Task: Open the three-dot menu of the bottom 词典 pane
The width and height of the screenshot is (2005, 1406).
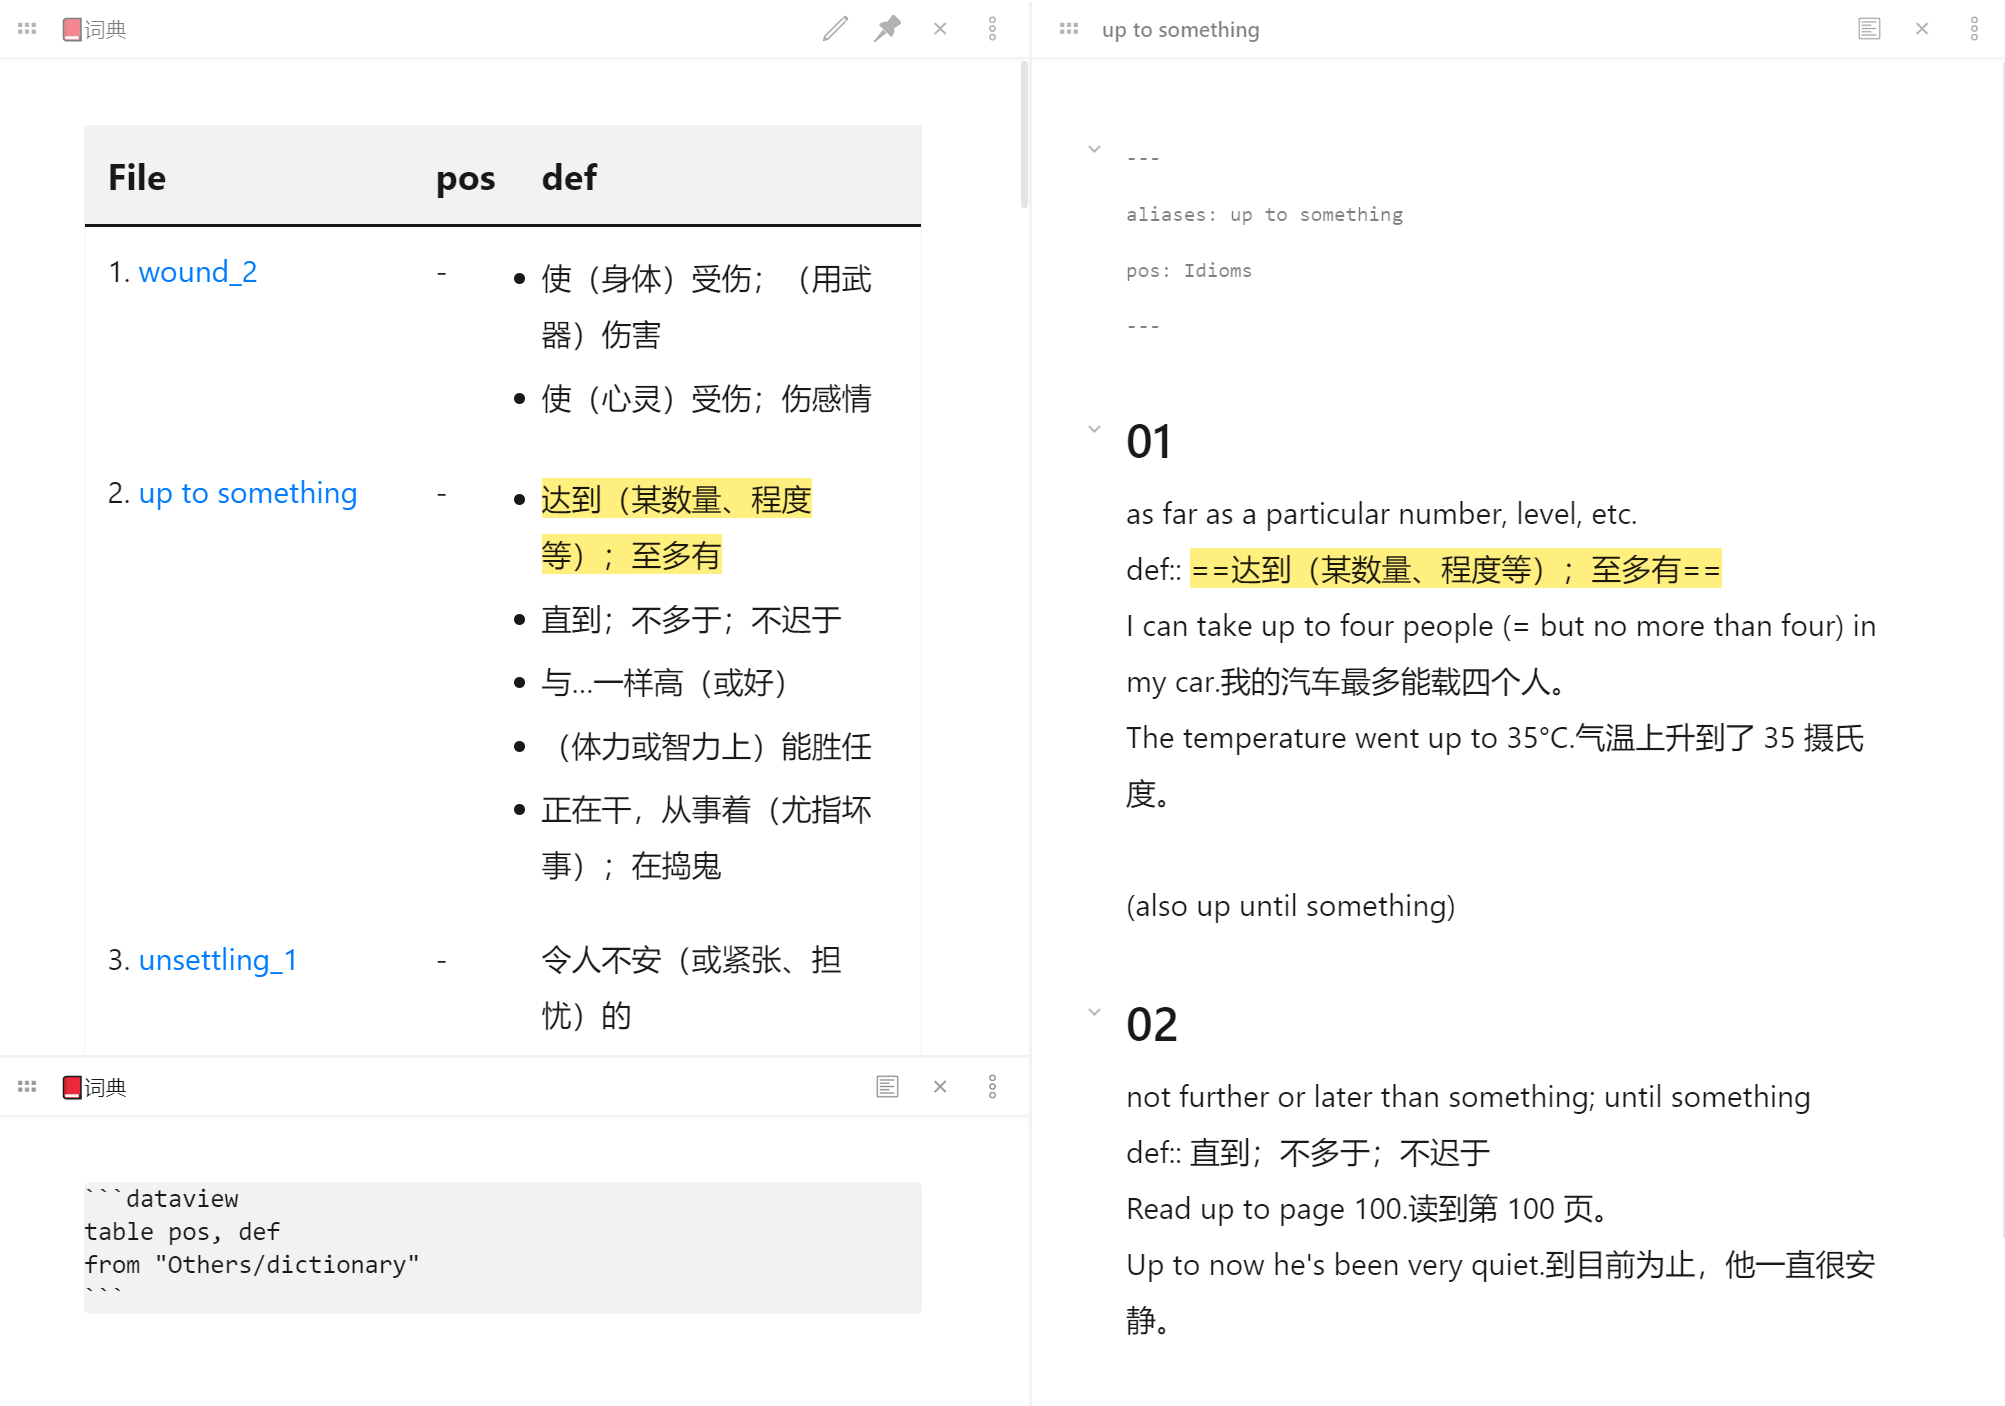Action: point(992,1086)
